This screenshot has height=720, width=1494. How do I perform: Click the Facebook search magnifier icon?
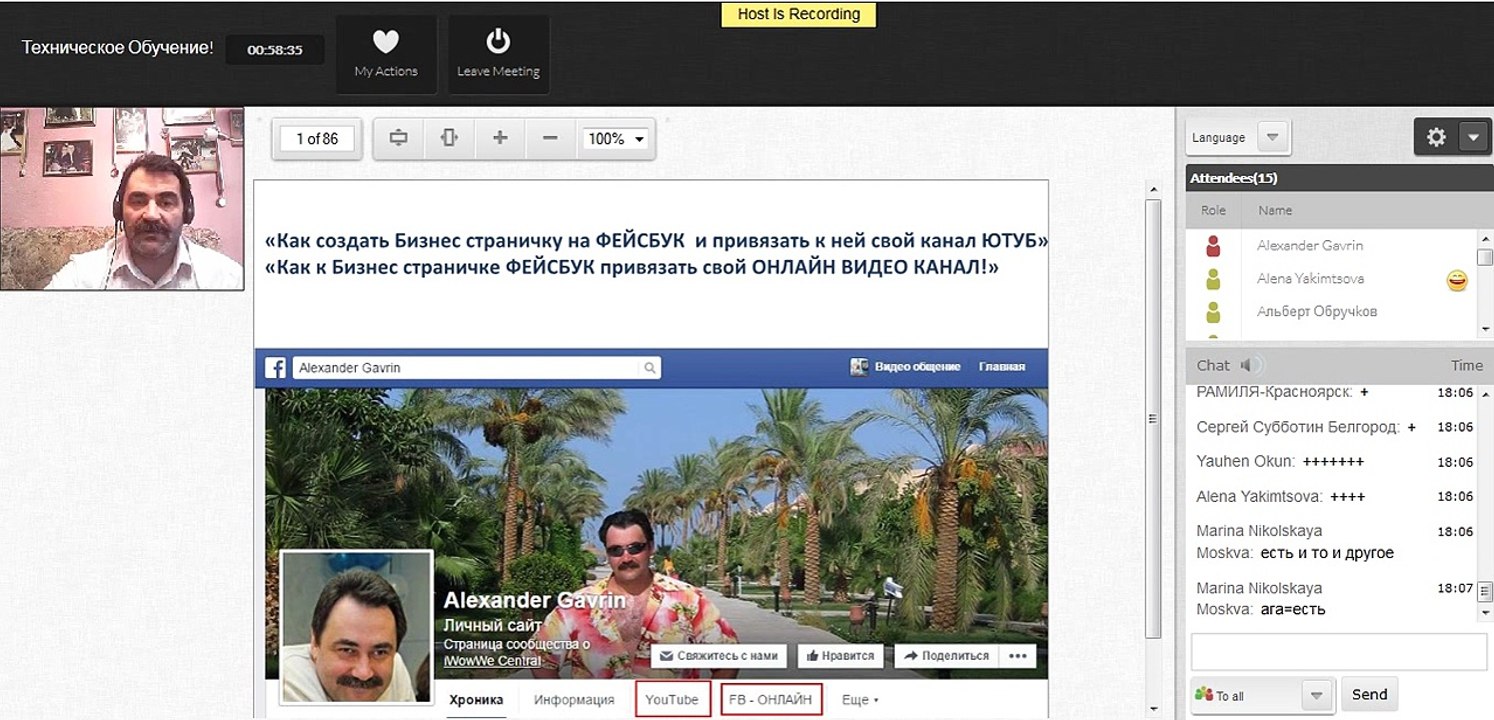click(650, 368)
